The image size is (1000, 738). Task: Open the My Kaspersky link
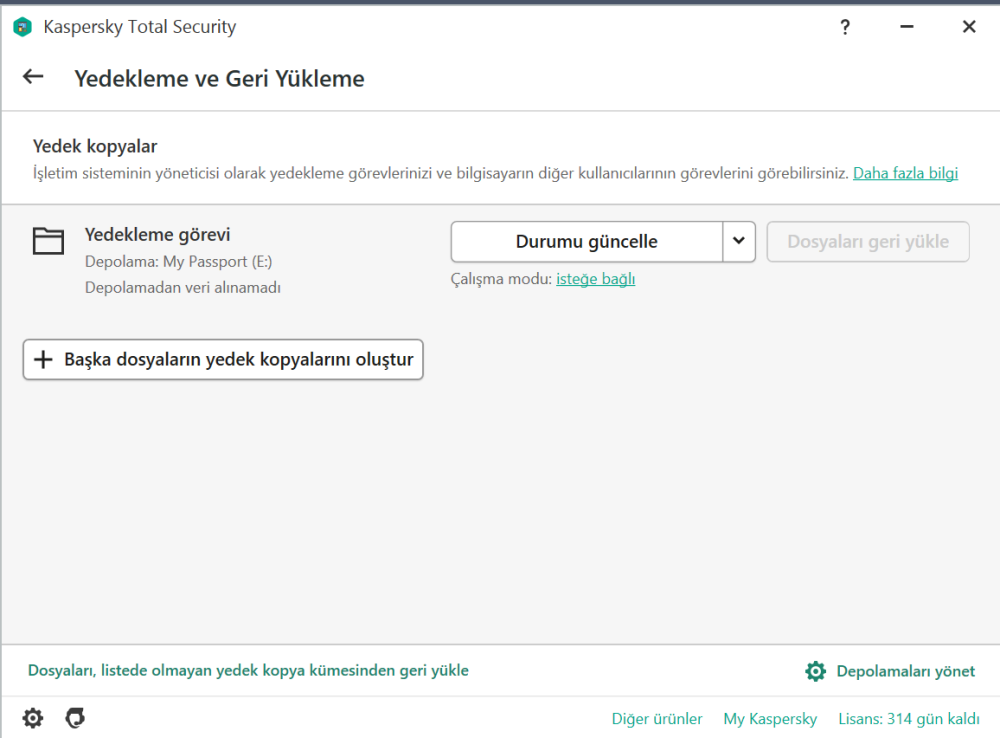(x=770, y=719)
